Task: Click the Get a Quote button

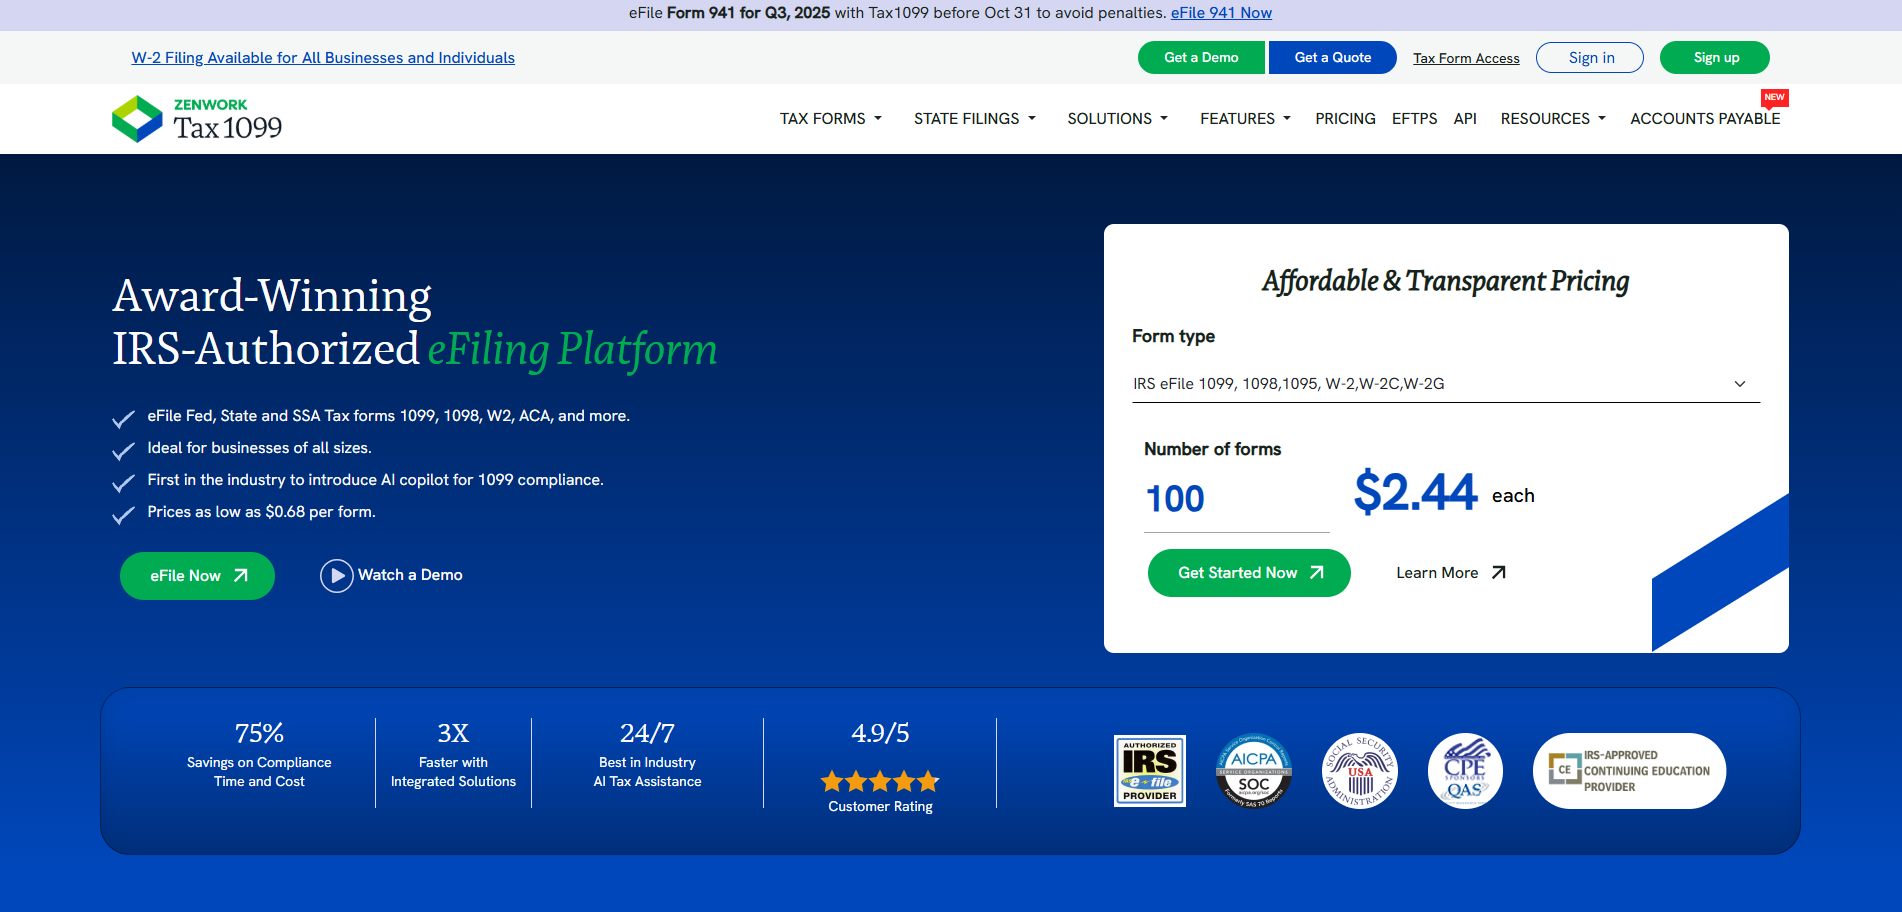Action: point(1332,58)
